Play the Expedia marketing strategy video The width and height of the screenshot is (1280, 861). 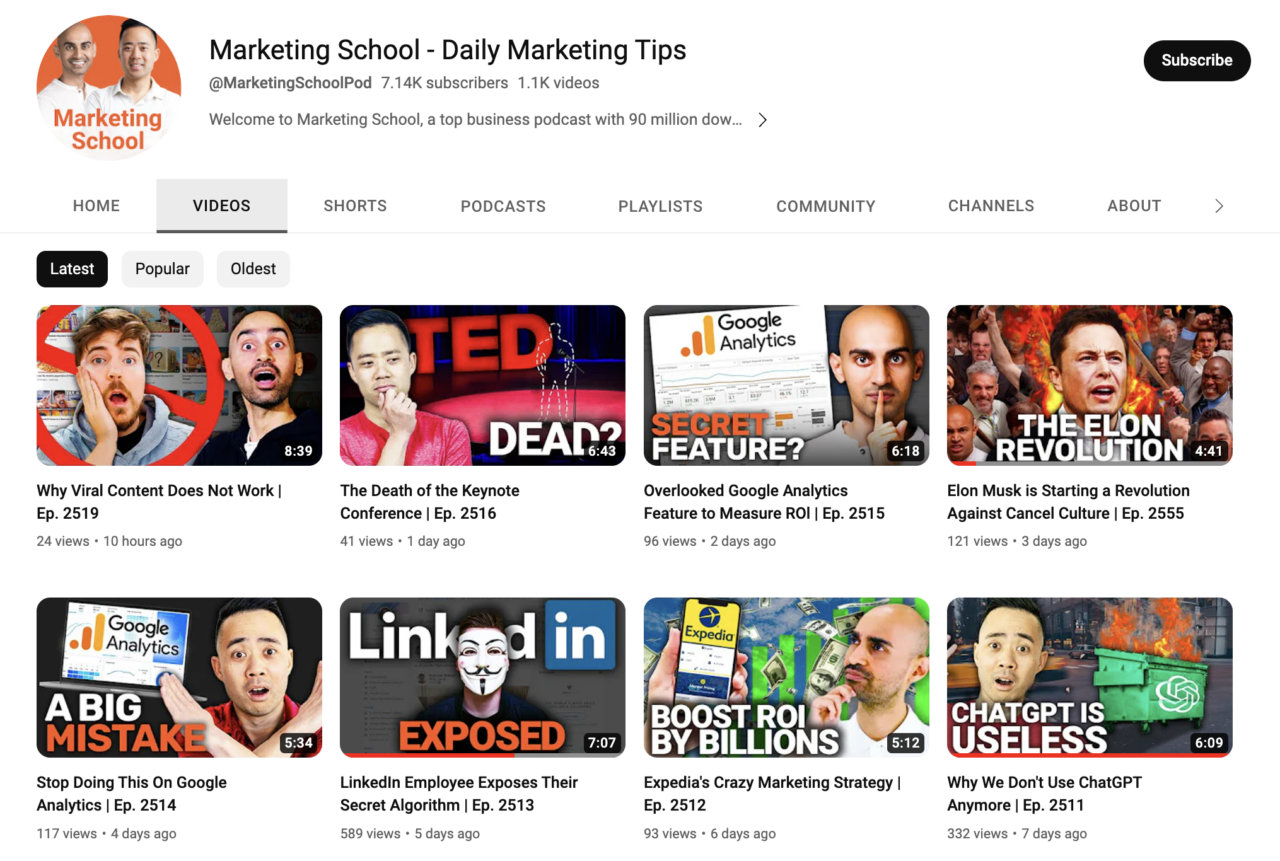786,677
